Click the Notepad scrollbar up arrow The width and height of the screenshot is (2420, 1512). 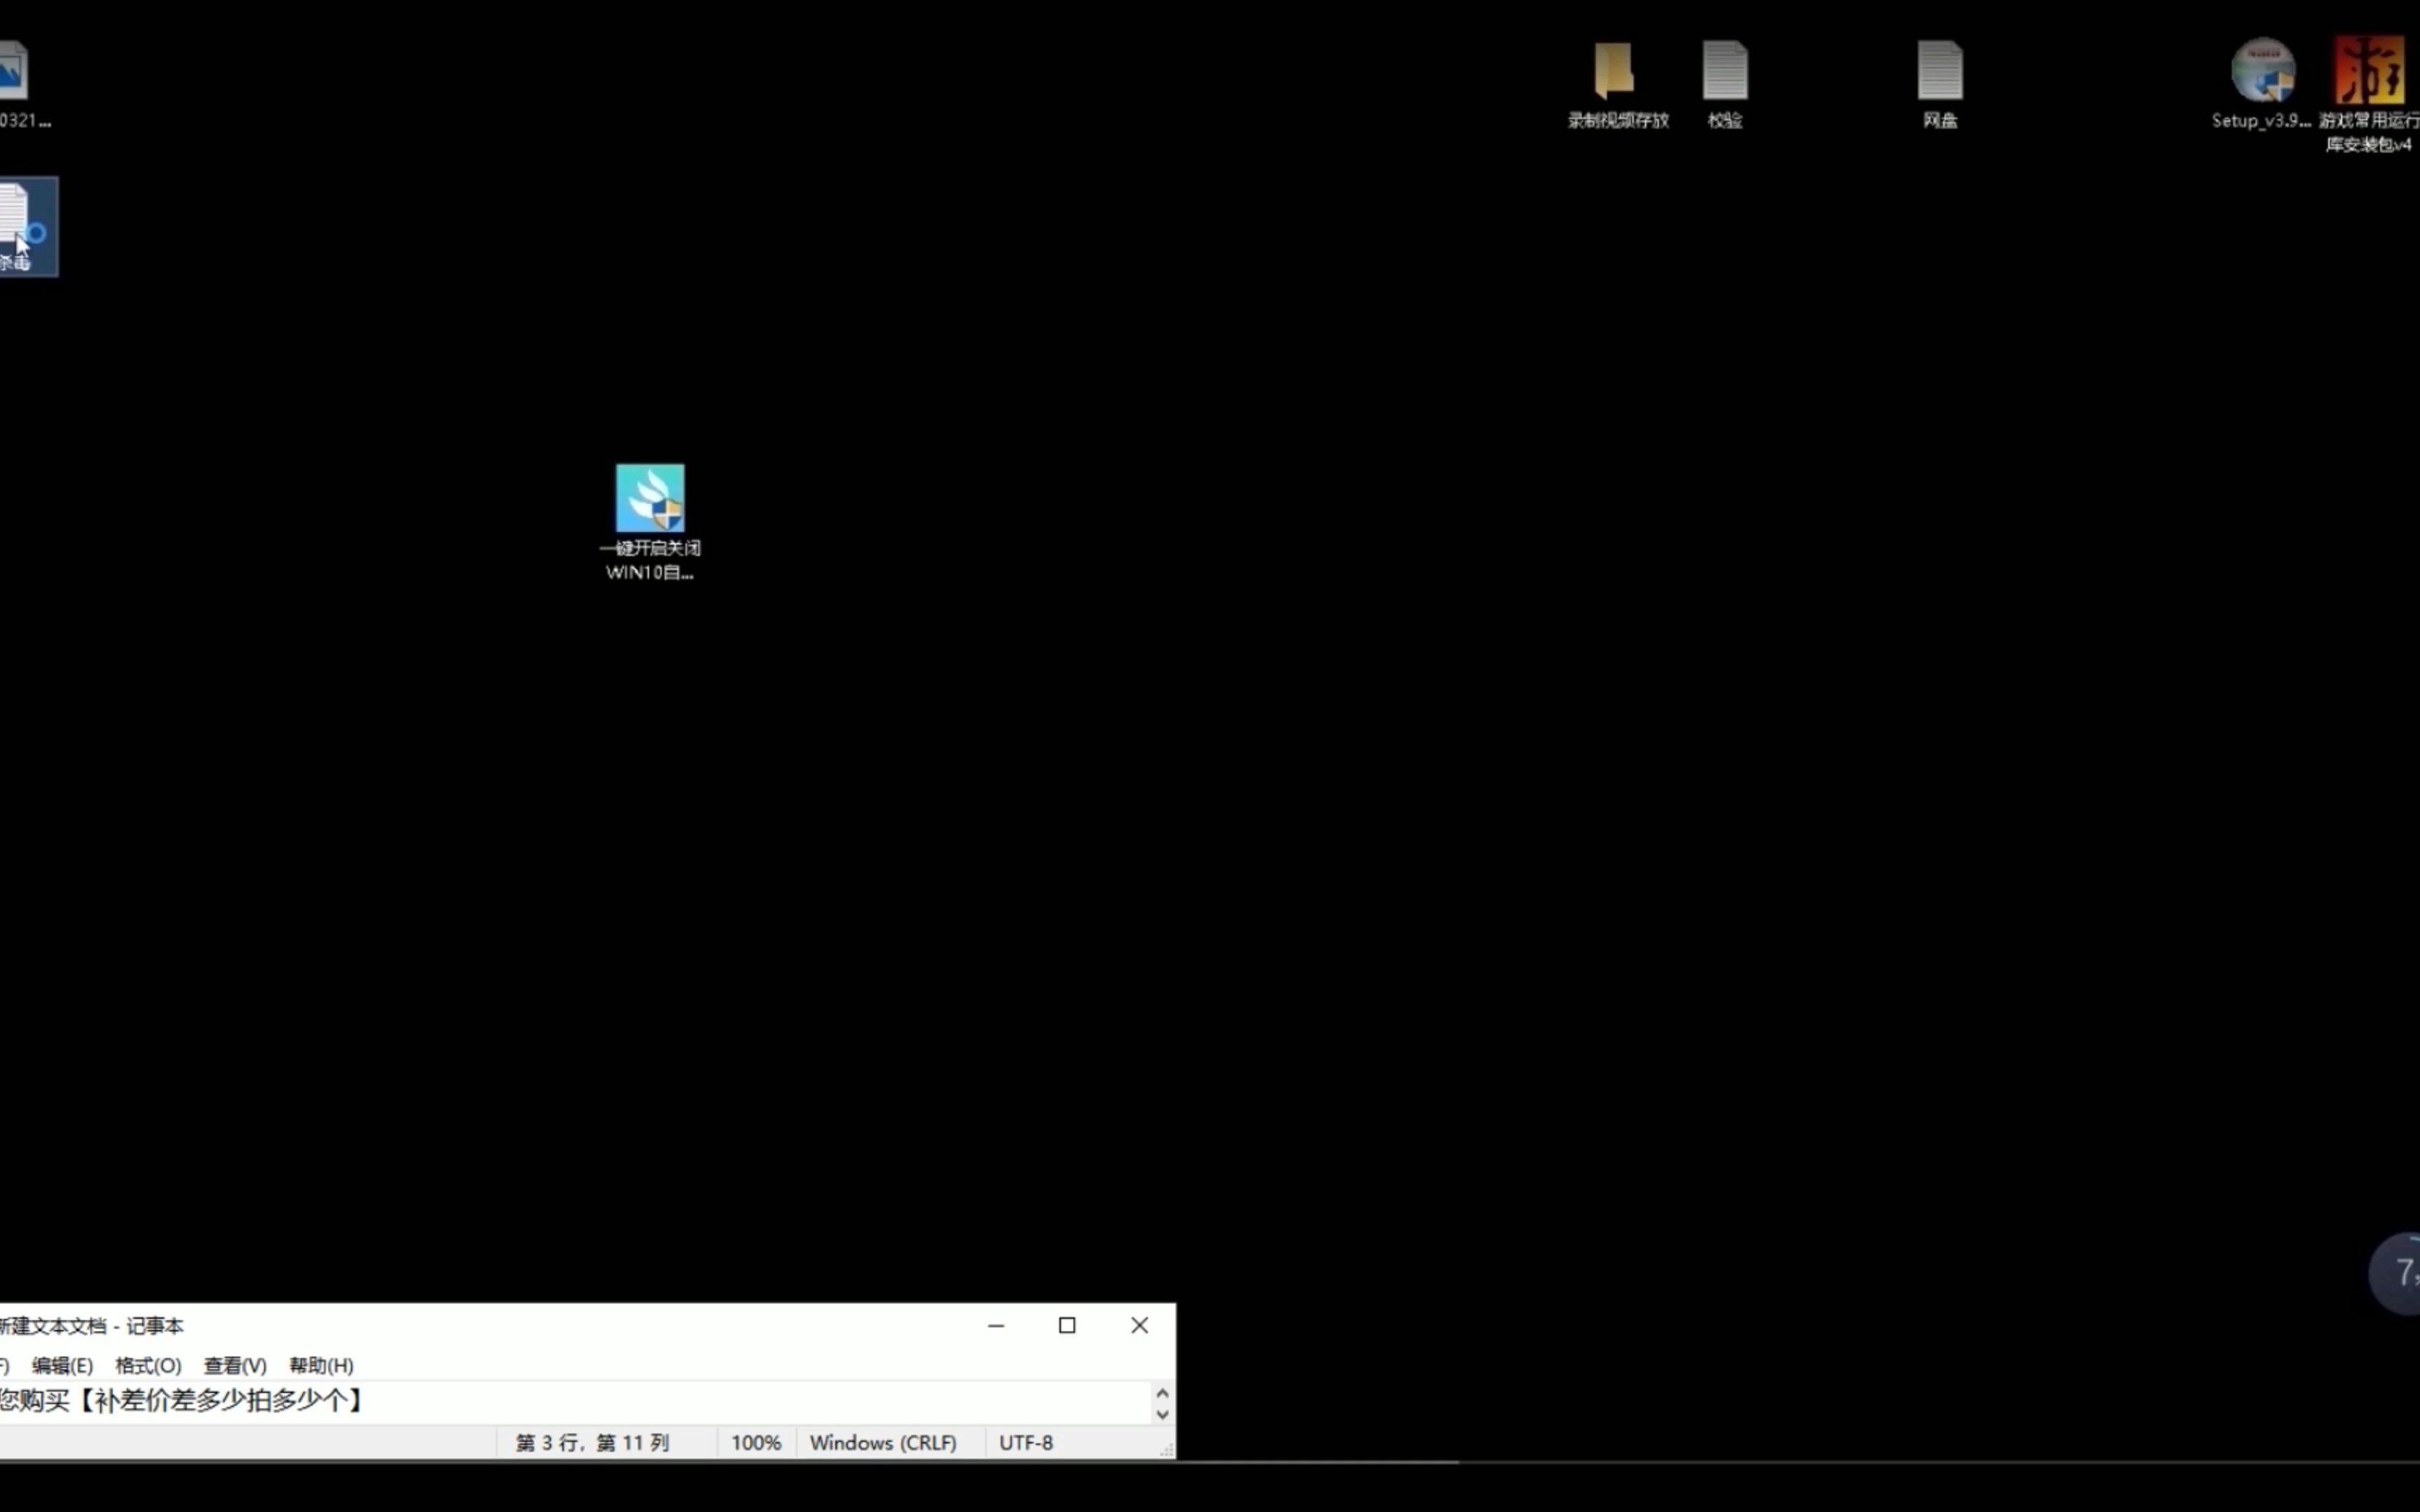point(1162,1393)
